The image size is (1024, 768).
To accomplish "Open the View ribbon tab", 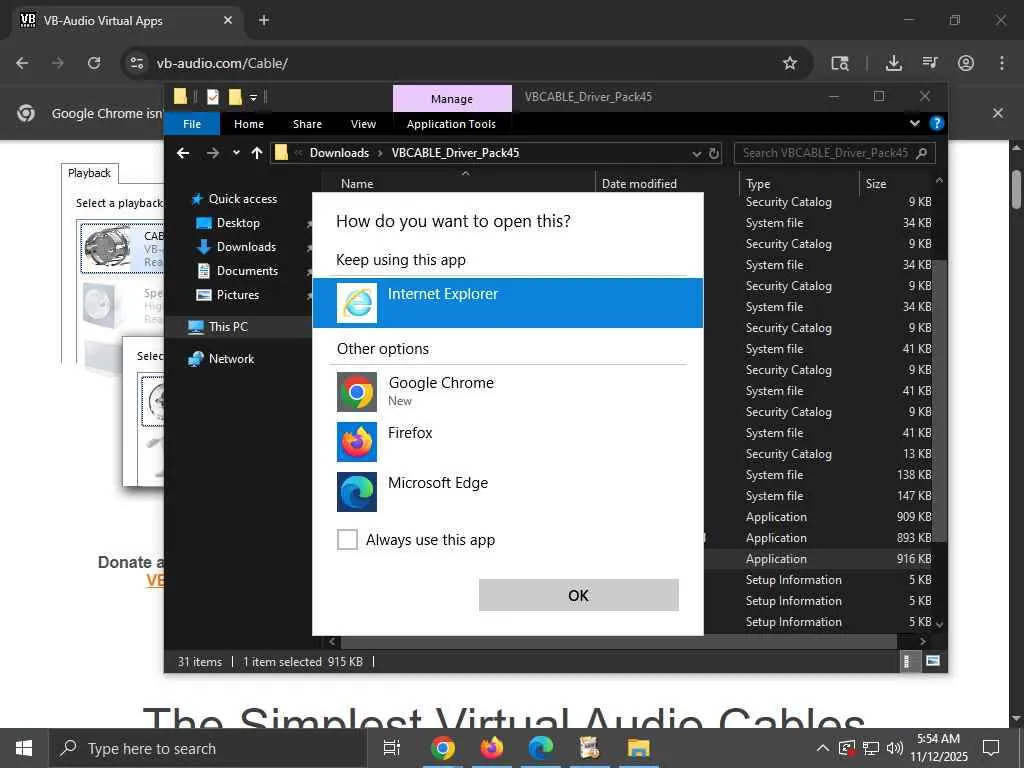I will click(x=363, y=124).
